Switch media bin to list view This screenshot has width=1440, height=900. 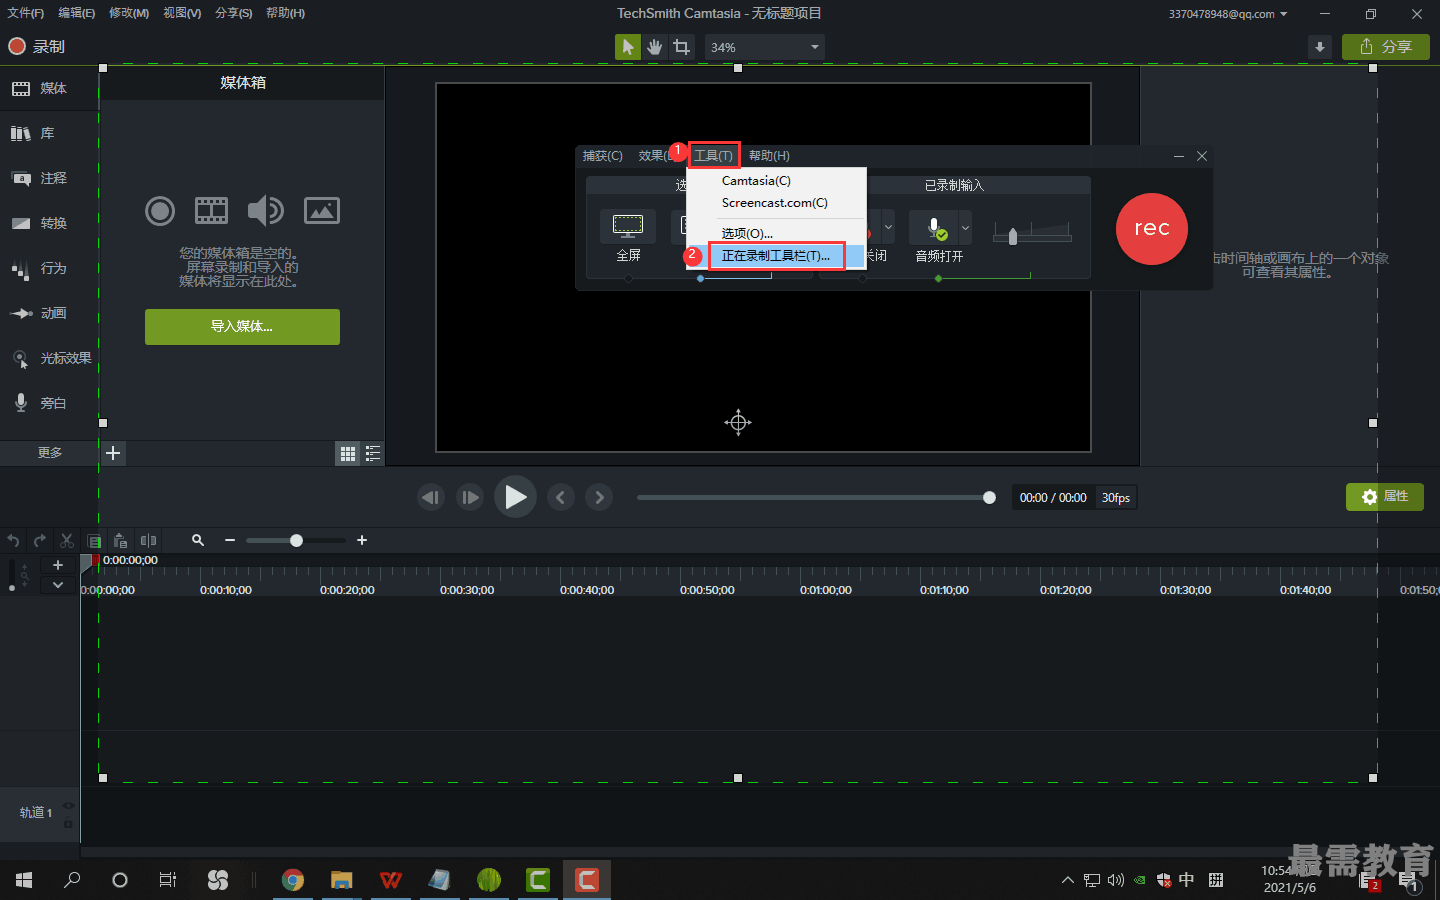pyautogui.click(x=373, y=454)
